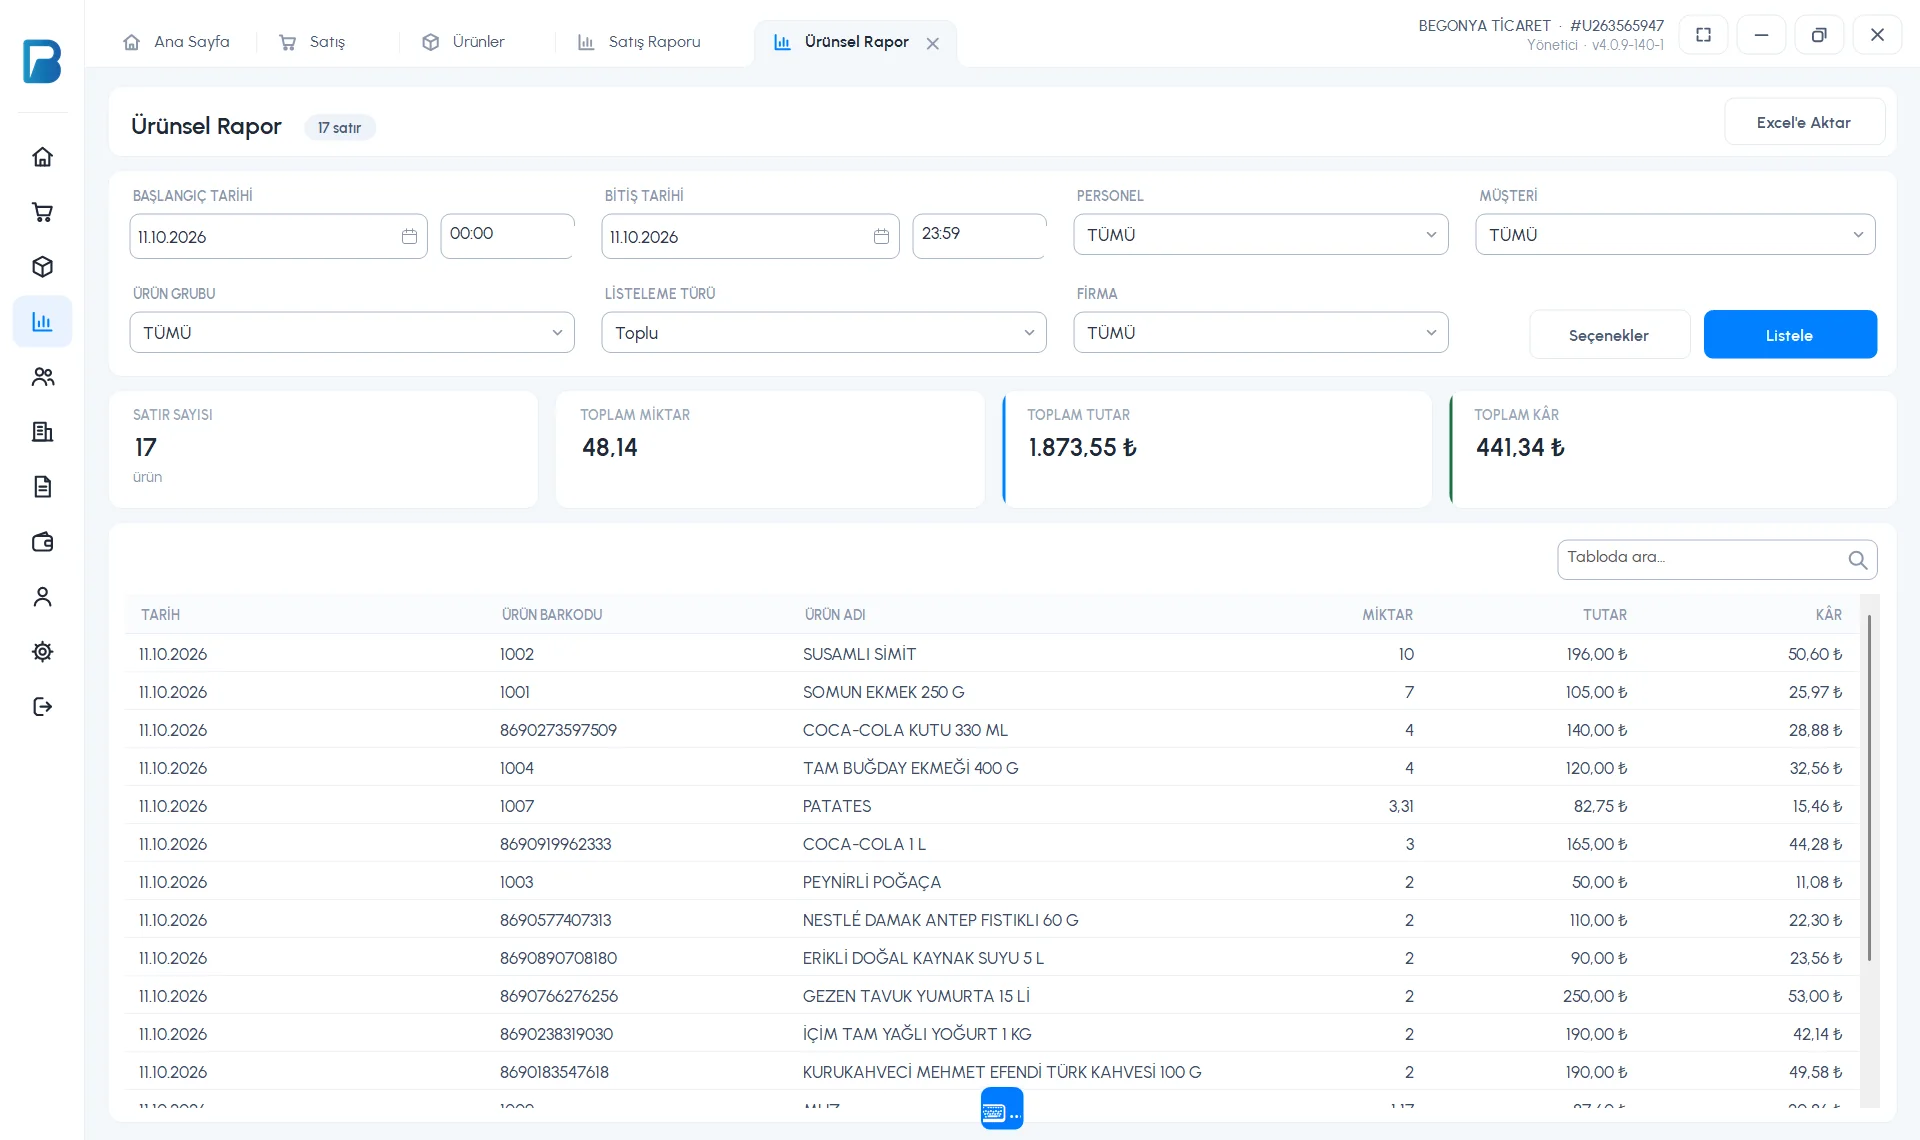Open the on-screen keyboard floating button

(1002, 1108)
